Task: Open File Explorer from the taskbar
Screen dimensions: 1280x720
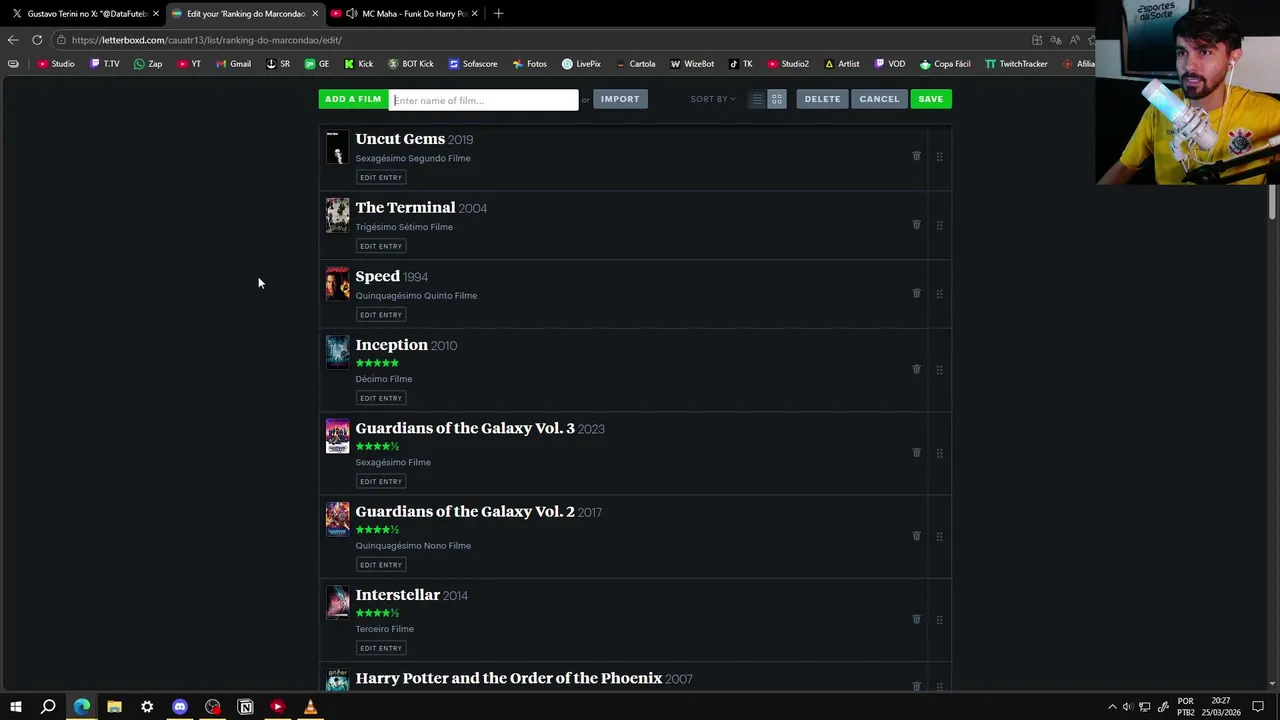Action: [x=114, y=707]
